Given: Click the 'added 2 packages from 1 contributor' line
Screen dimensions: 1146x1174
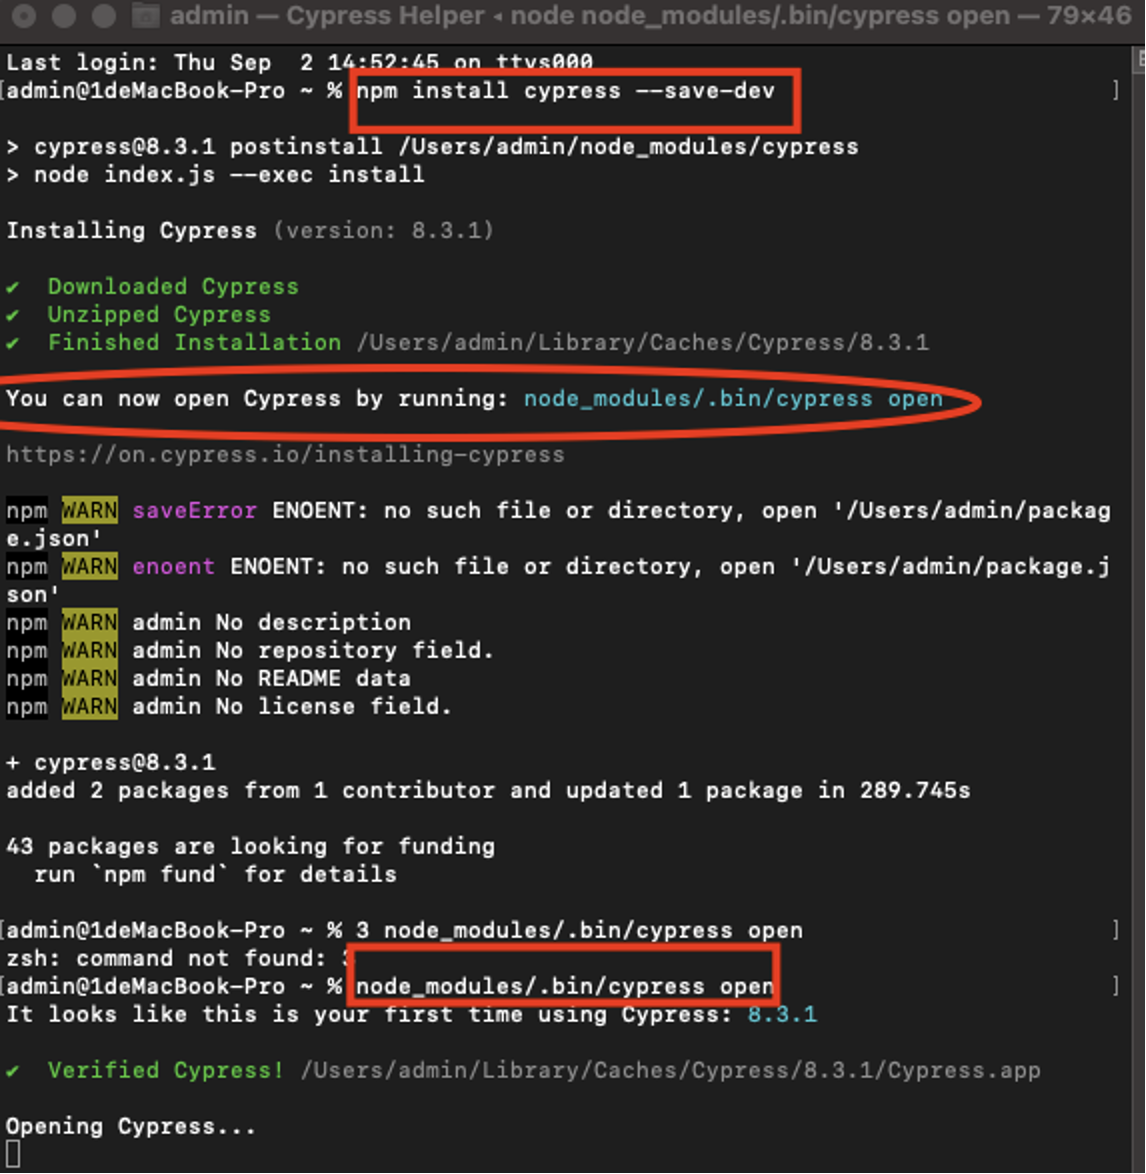Looking at the screenshot, I should pyautogui.click(x=488, y=791).
